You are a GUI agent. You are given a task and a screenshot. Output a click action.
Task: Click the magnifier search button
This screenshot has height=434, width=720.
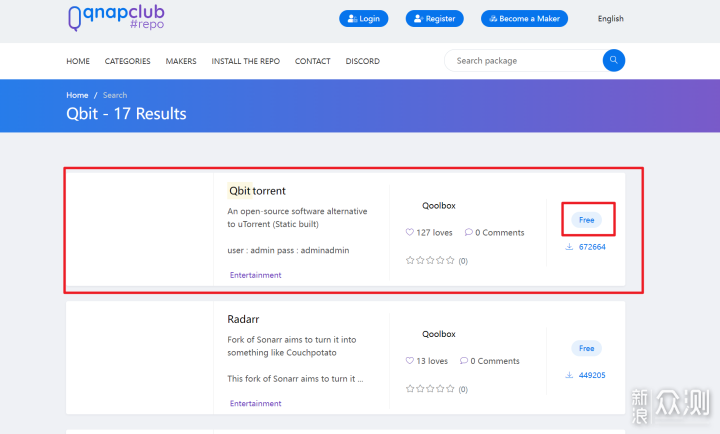(613, 60)
